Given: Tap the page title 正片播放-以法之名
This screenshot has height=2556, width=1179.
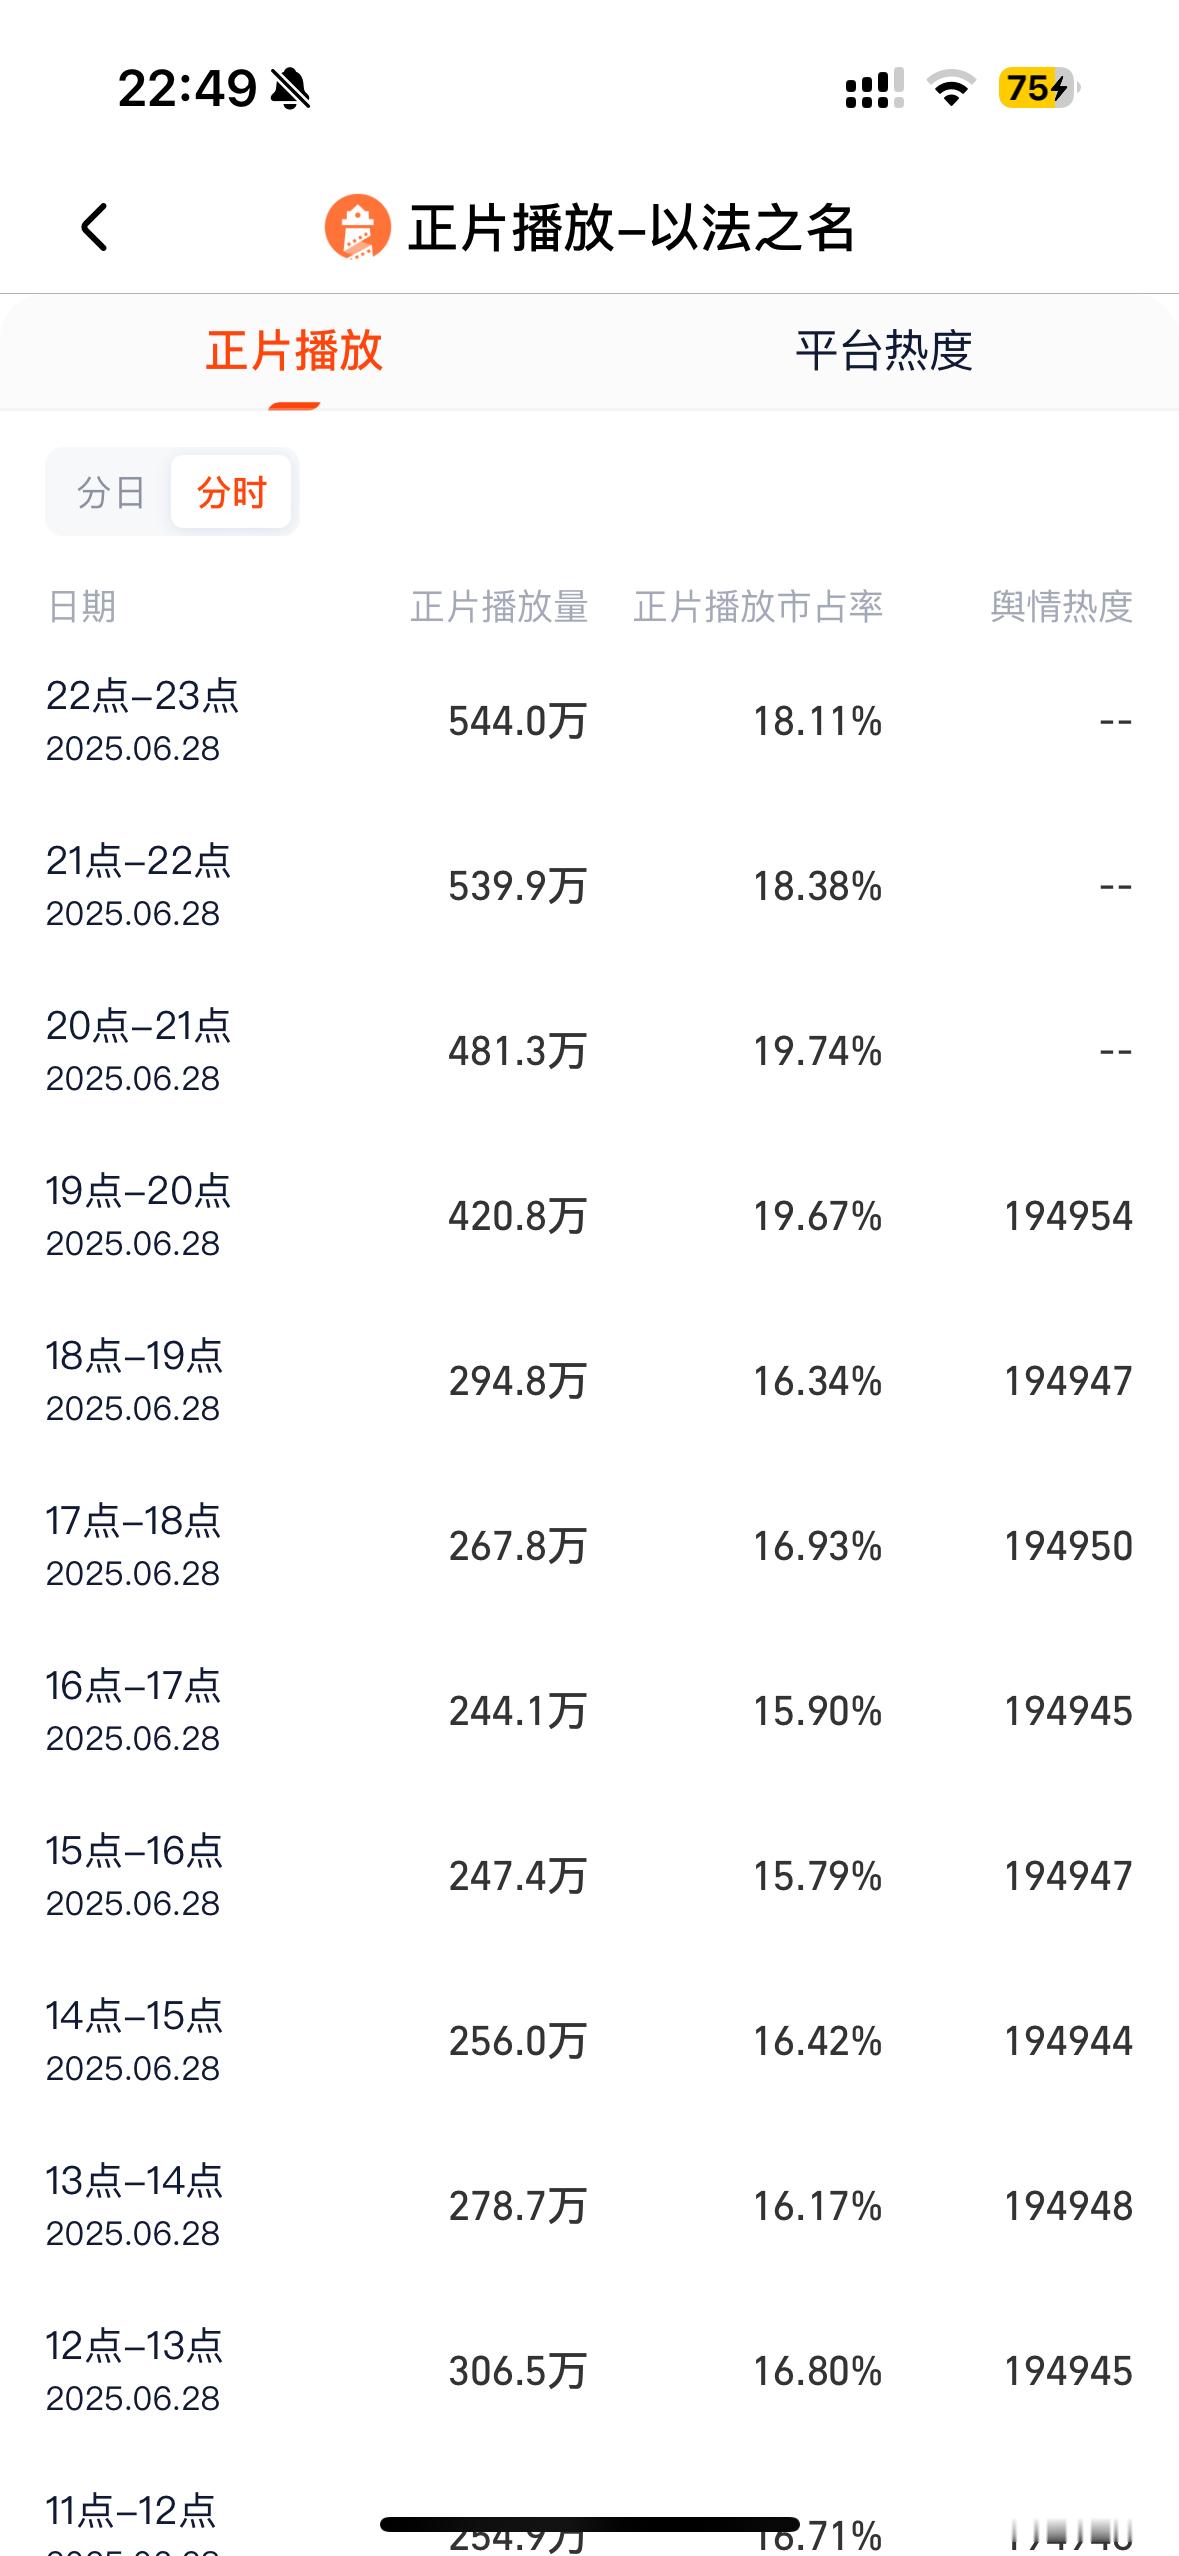Looking at the screenshot, I should coord(631,228).
